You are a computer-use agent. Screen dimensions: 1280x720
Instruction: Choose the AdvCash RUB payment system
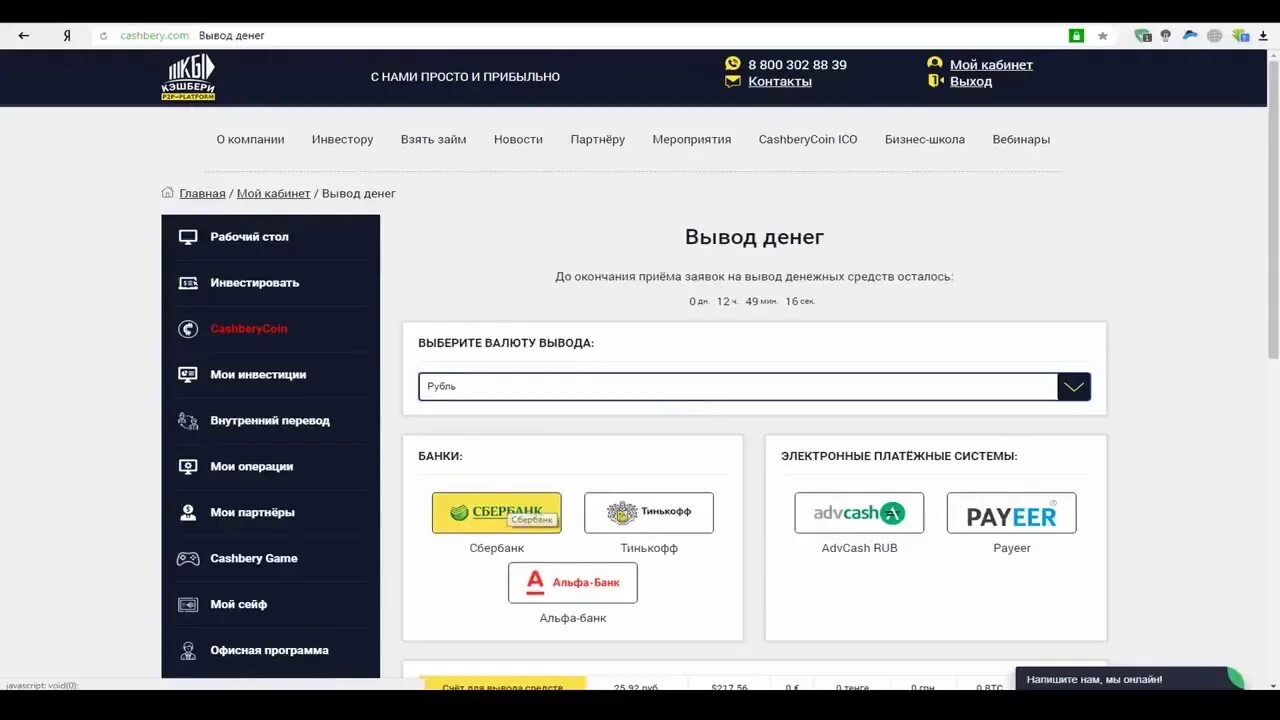pos(859,513)
